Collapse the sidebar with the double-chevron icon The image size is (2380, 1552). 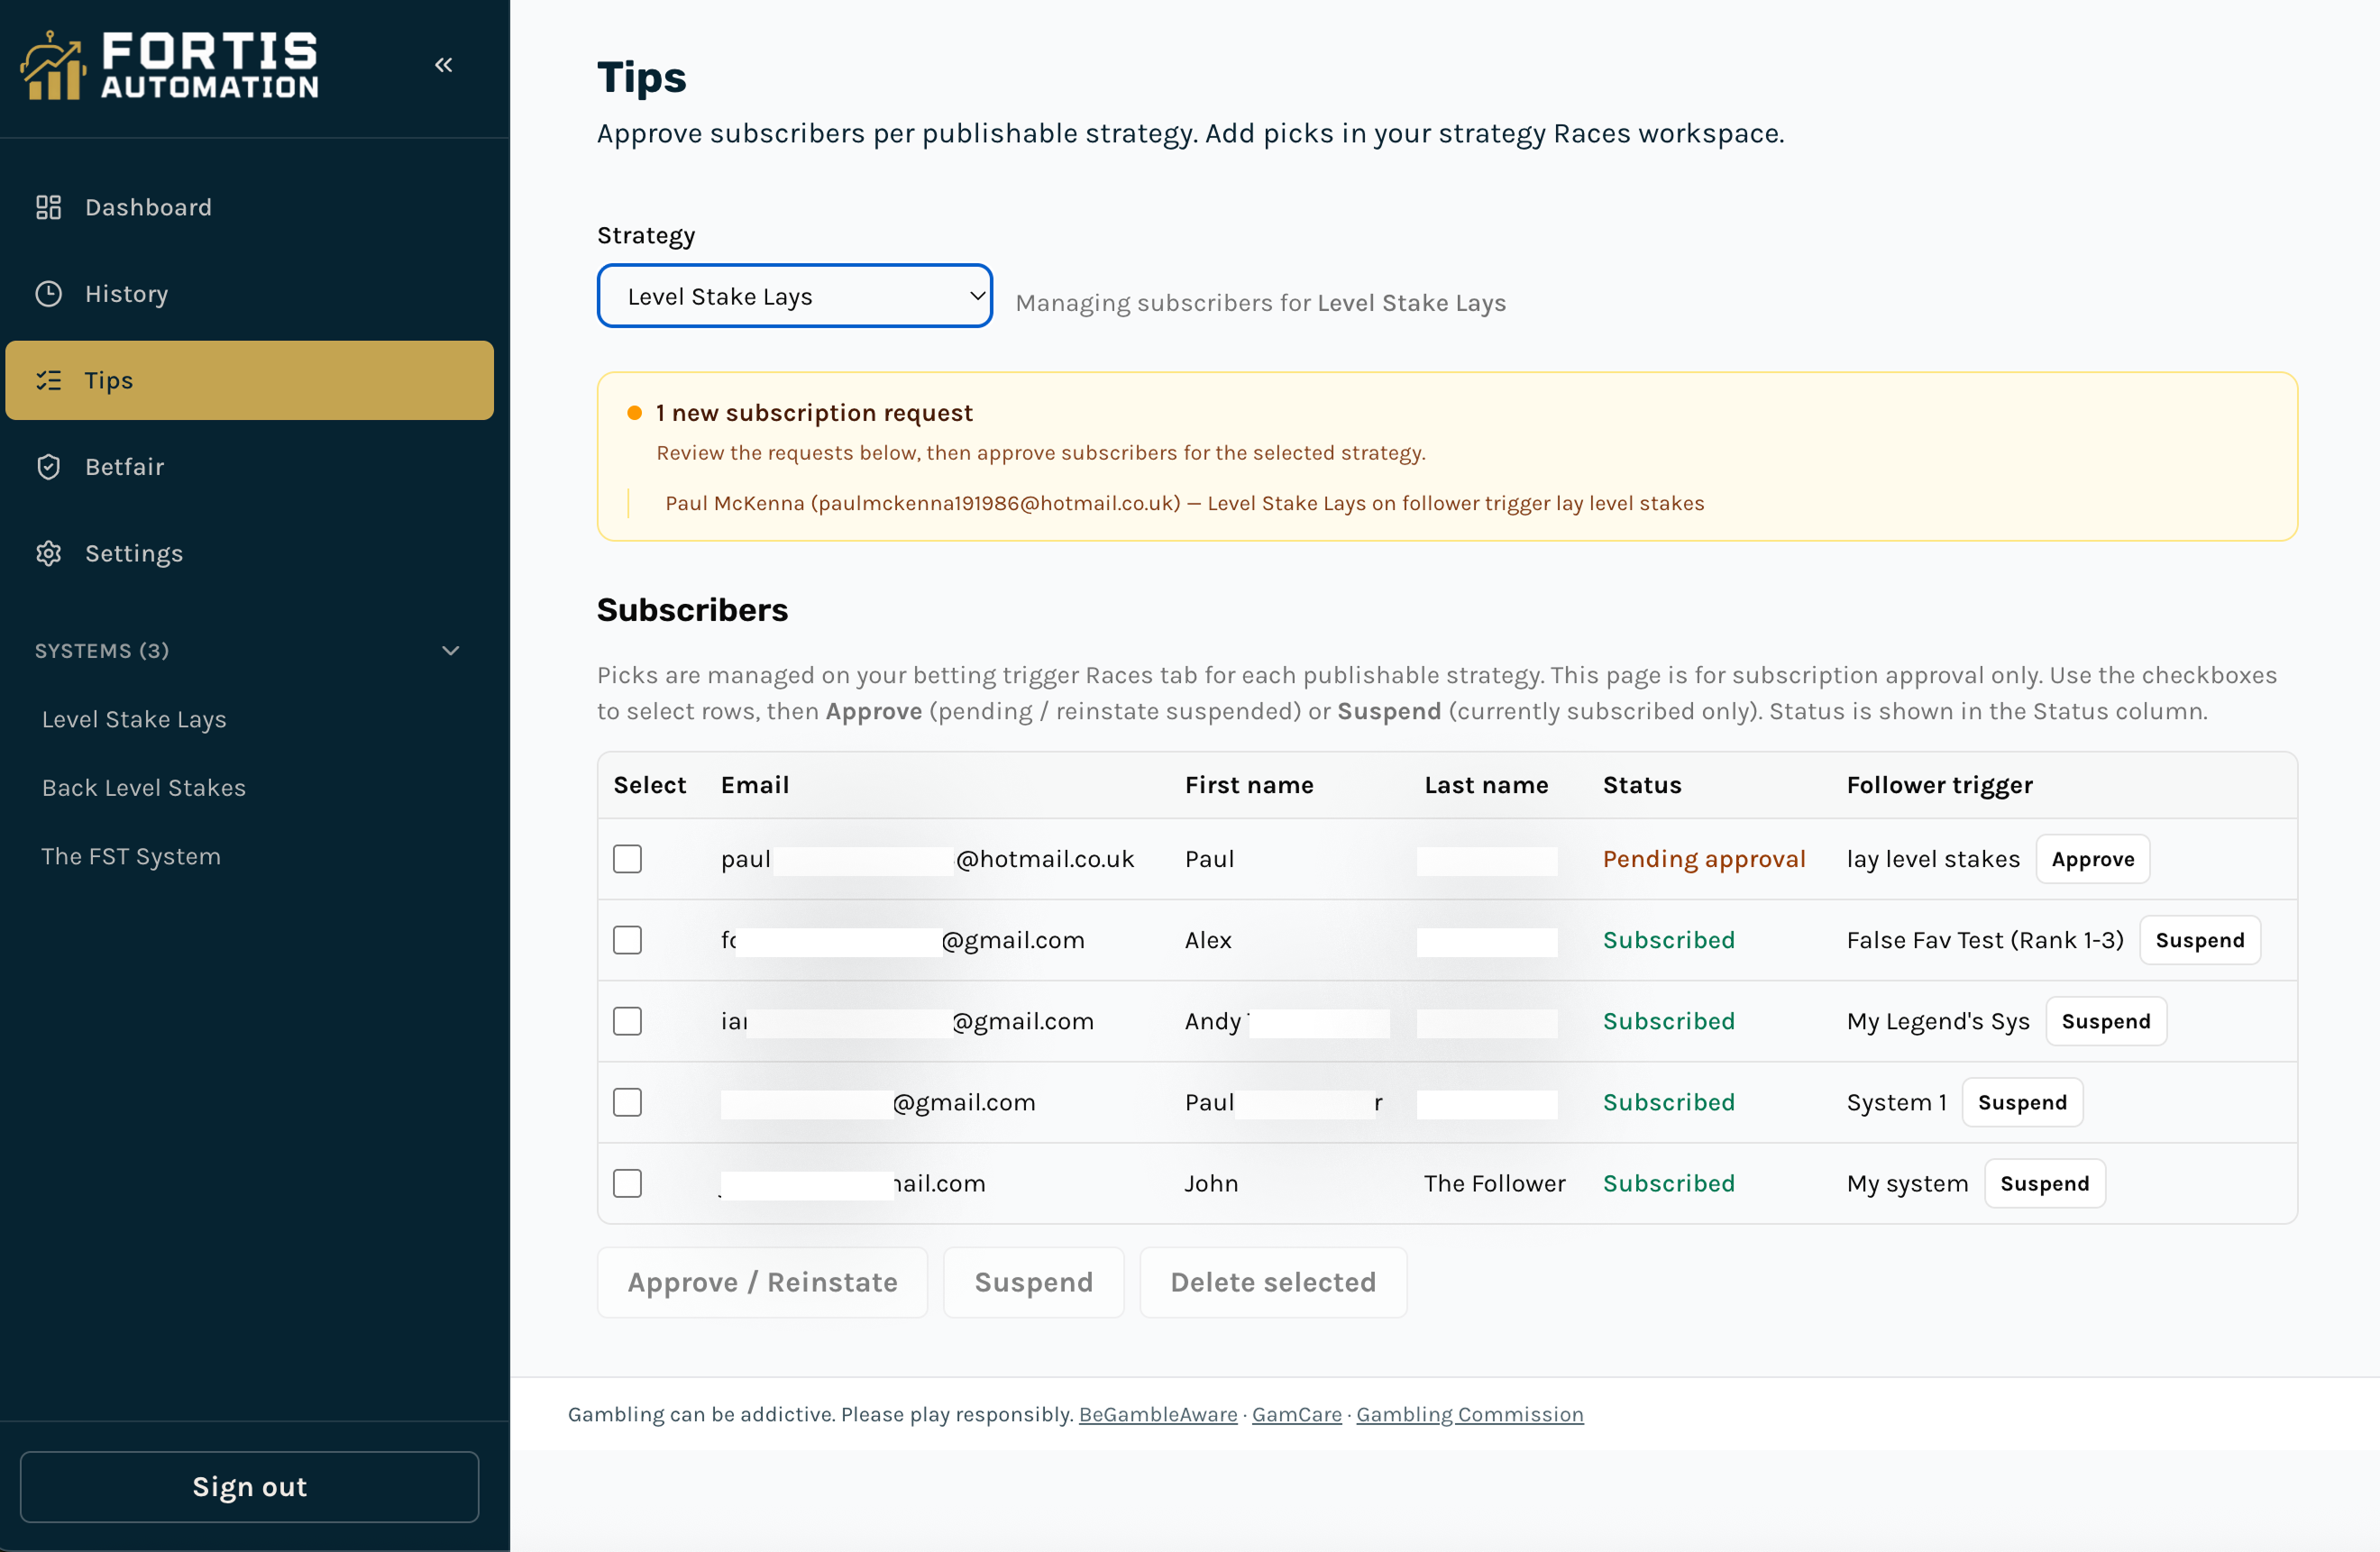tap(444, 65)
